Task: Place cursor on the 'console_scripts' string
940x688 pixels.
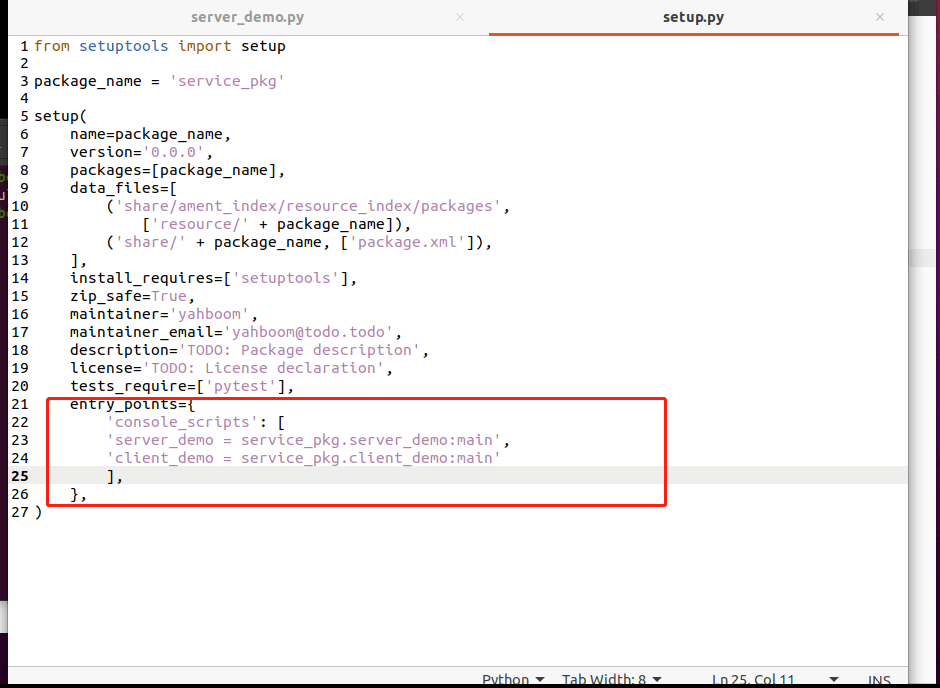Action: [178, 422]
